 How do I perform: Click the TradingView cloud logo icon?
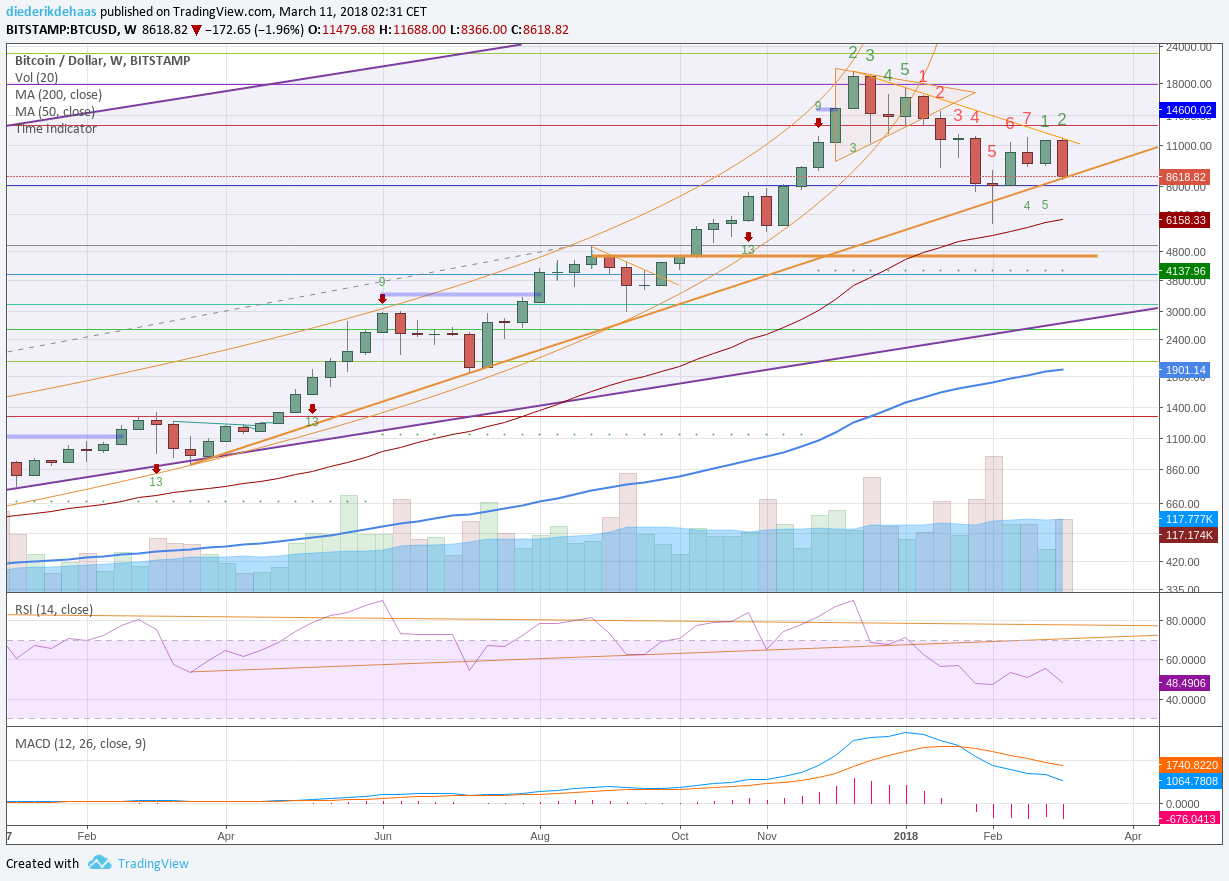[99, 862]
